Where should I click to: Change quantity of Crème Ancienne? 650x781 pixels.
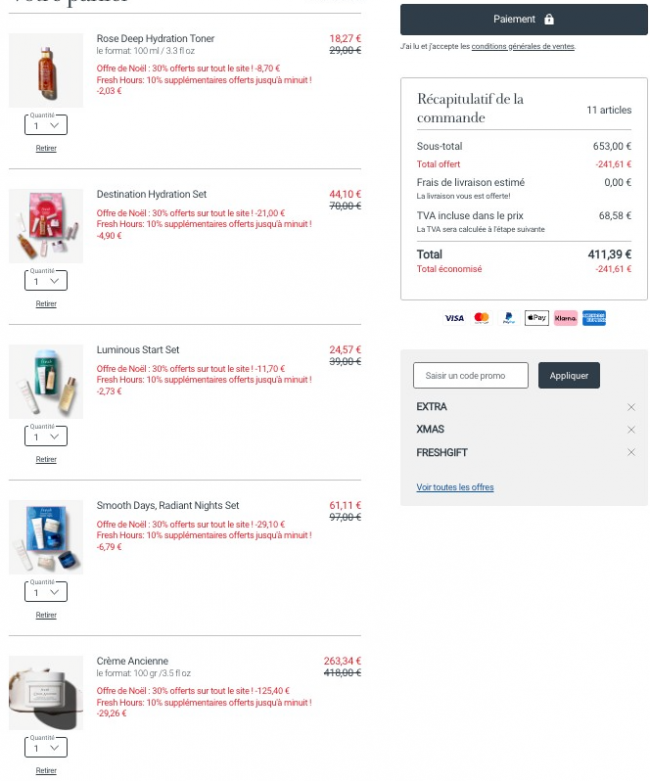(x=46, y=748)
